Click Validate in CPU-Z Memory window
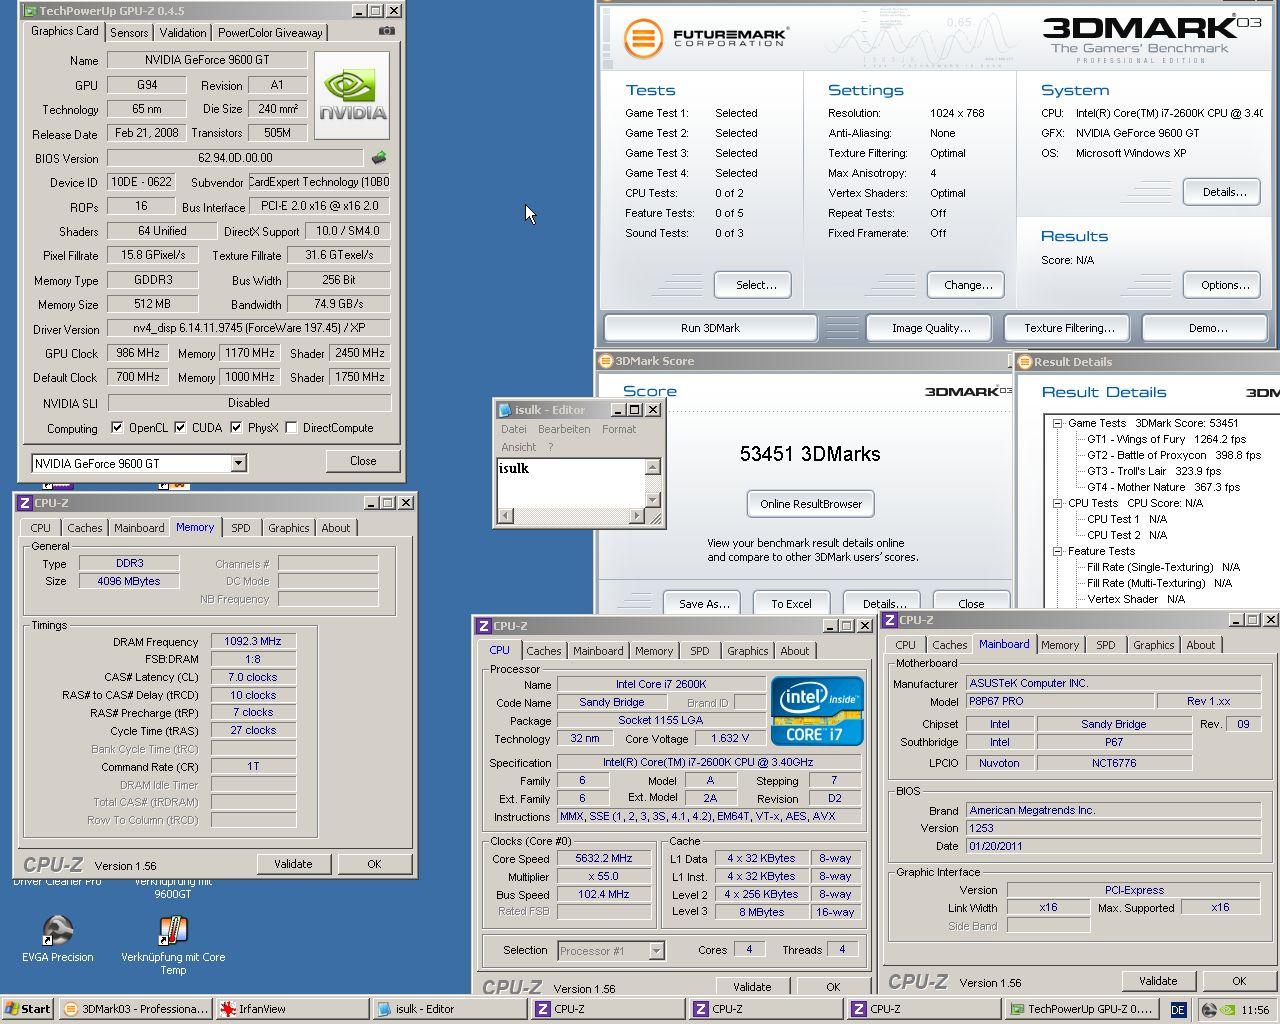Viewport: 1280px width, 1024px height. coord(293,864)
